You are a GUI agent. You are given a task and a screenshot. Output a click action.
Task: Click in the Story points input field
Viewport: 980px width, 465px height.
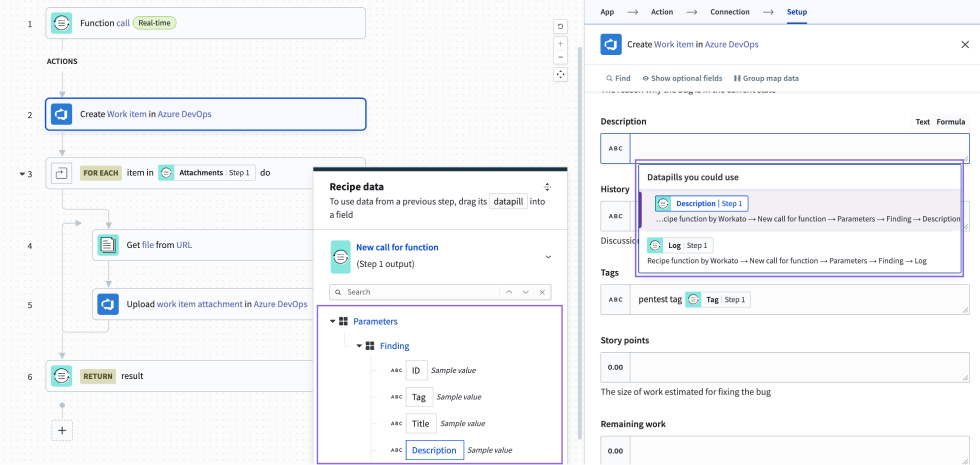click(x=799, y=368)
